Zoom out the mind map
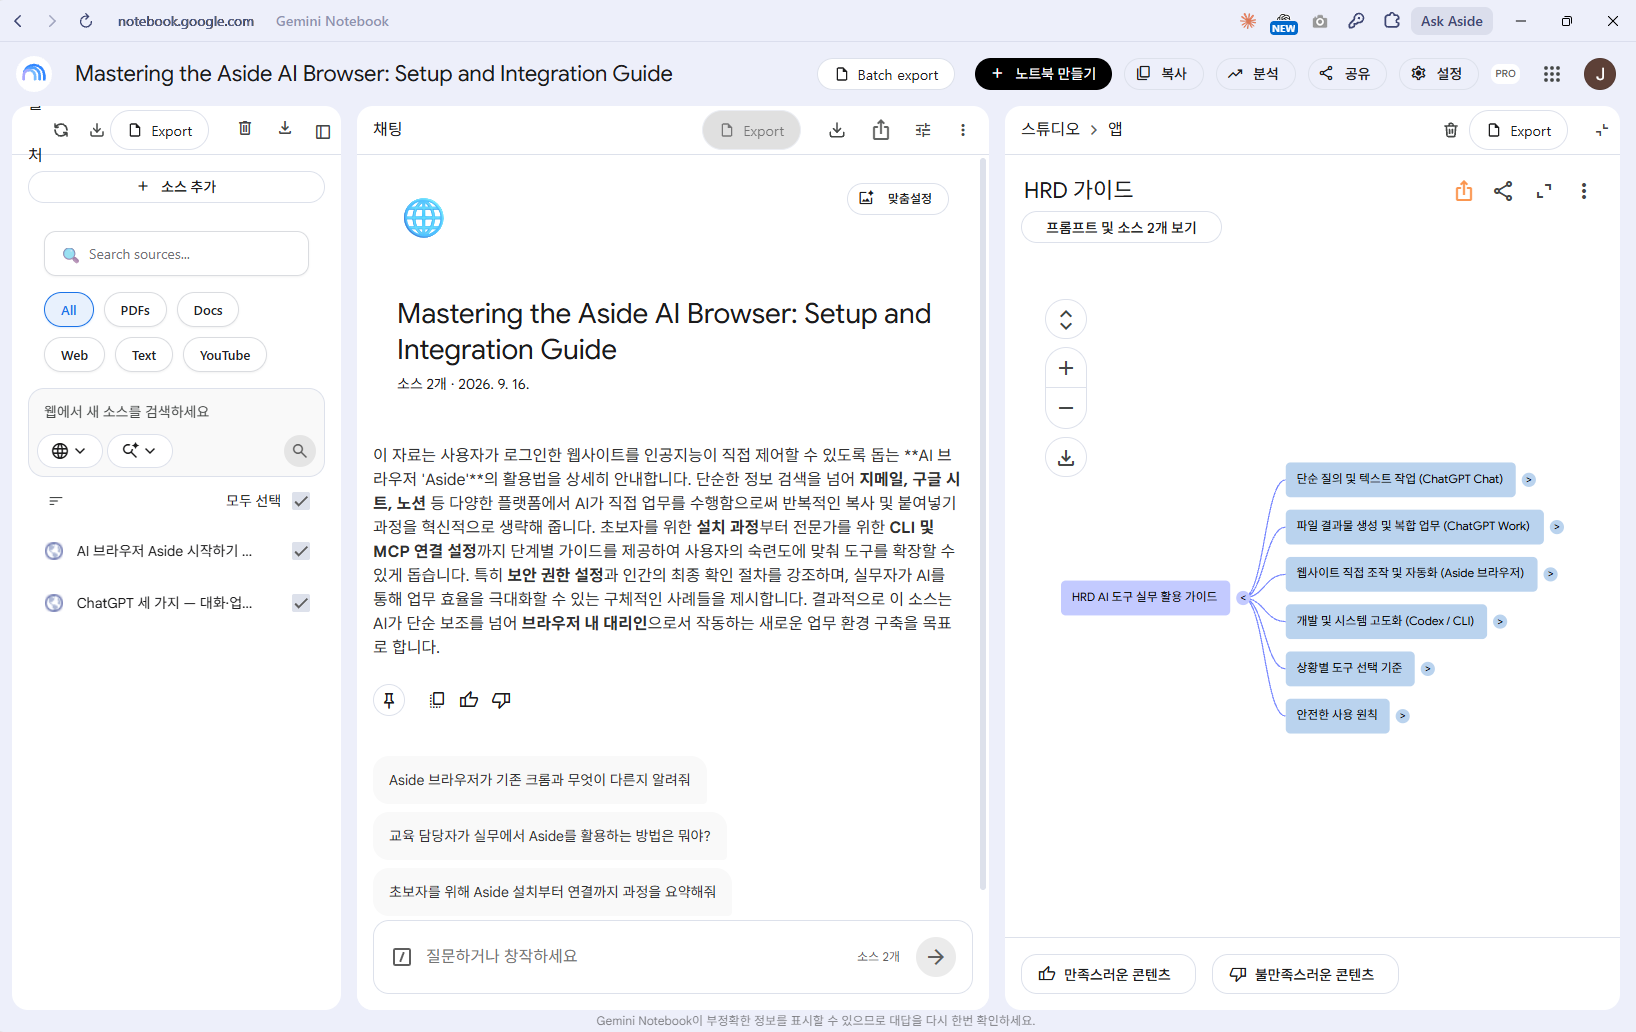Viewport: 1636px width, 1032px height. 1066,408
